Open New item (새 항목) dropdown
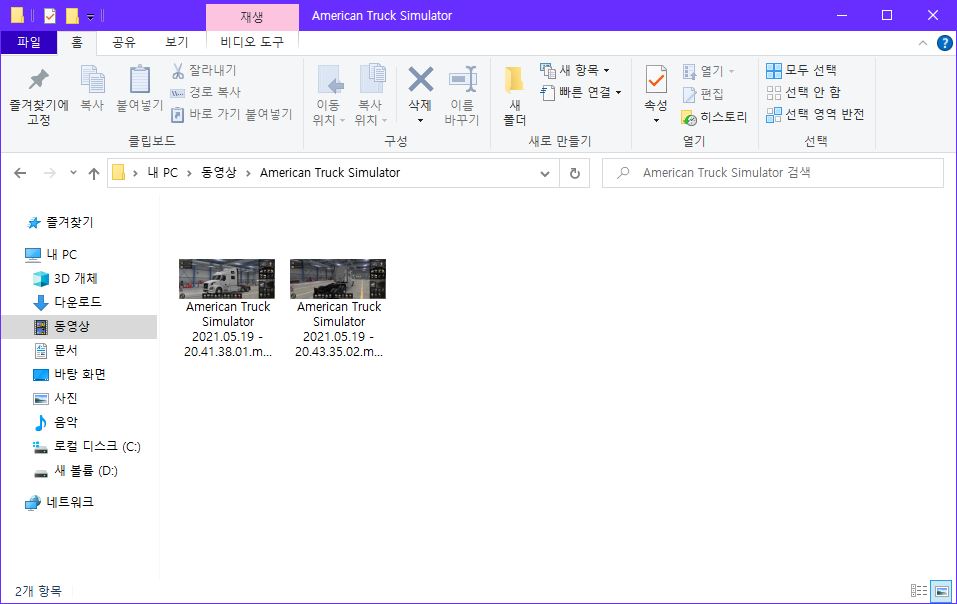 pos(574,70)
